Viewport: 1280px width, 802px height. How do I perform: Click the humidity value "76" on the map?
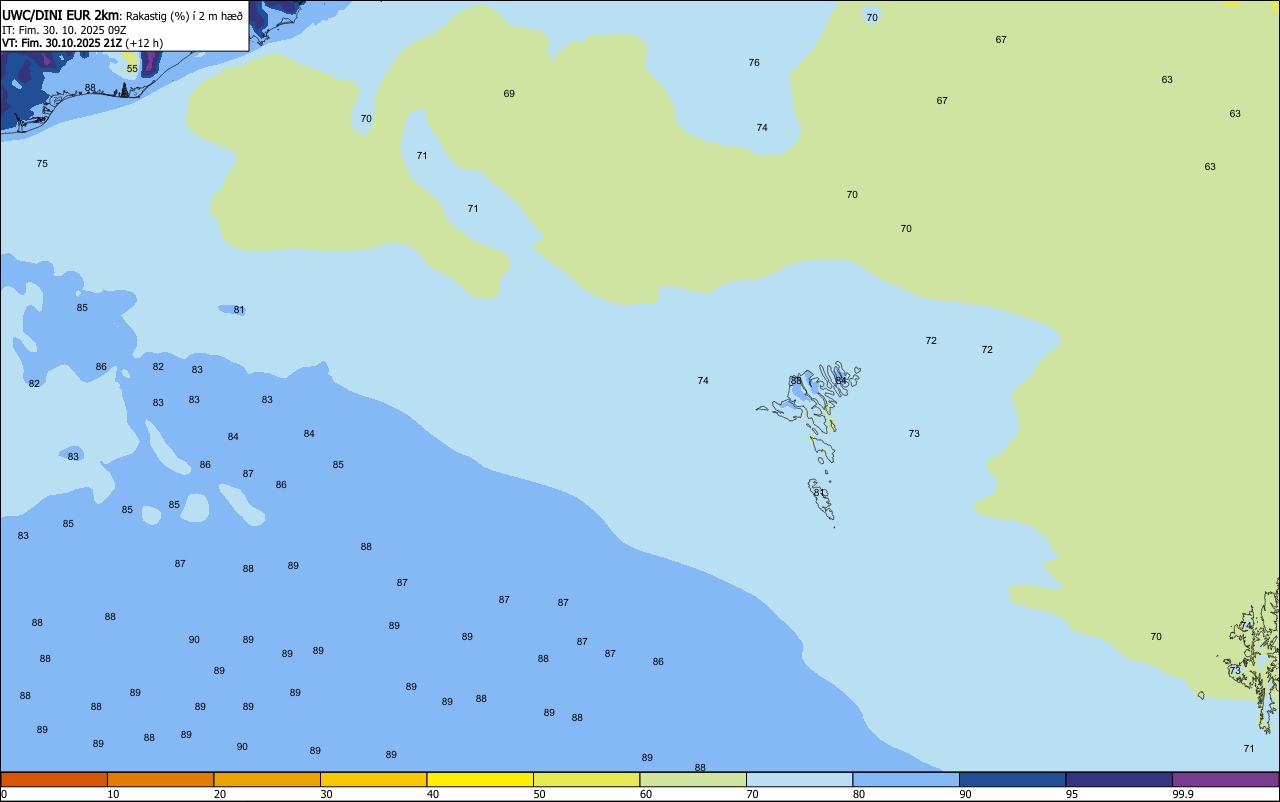click(x=754, y=63)
